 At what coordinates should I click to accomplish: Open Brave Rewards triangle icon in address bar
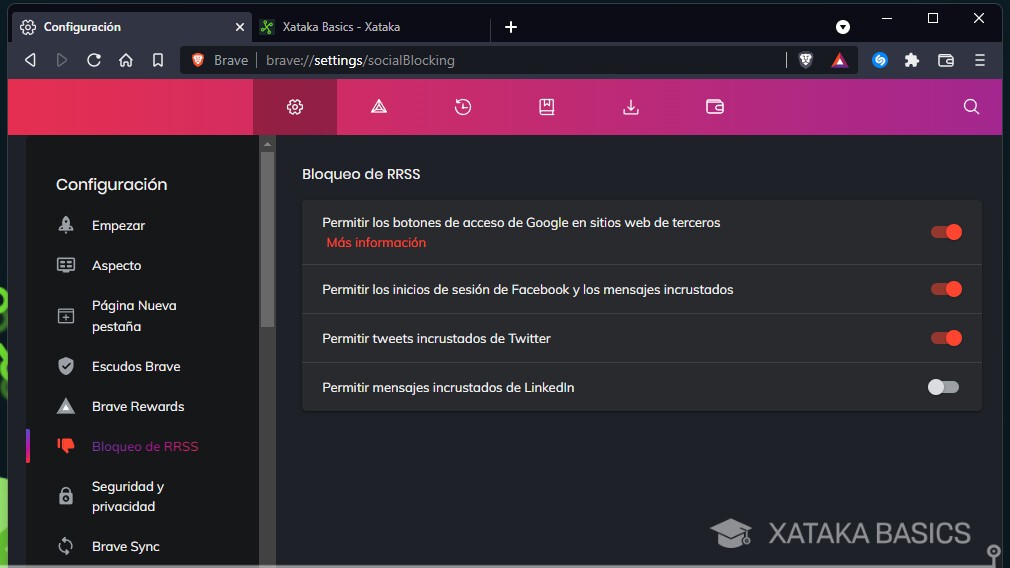click(839, 60)
